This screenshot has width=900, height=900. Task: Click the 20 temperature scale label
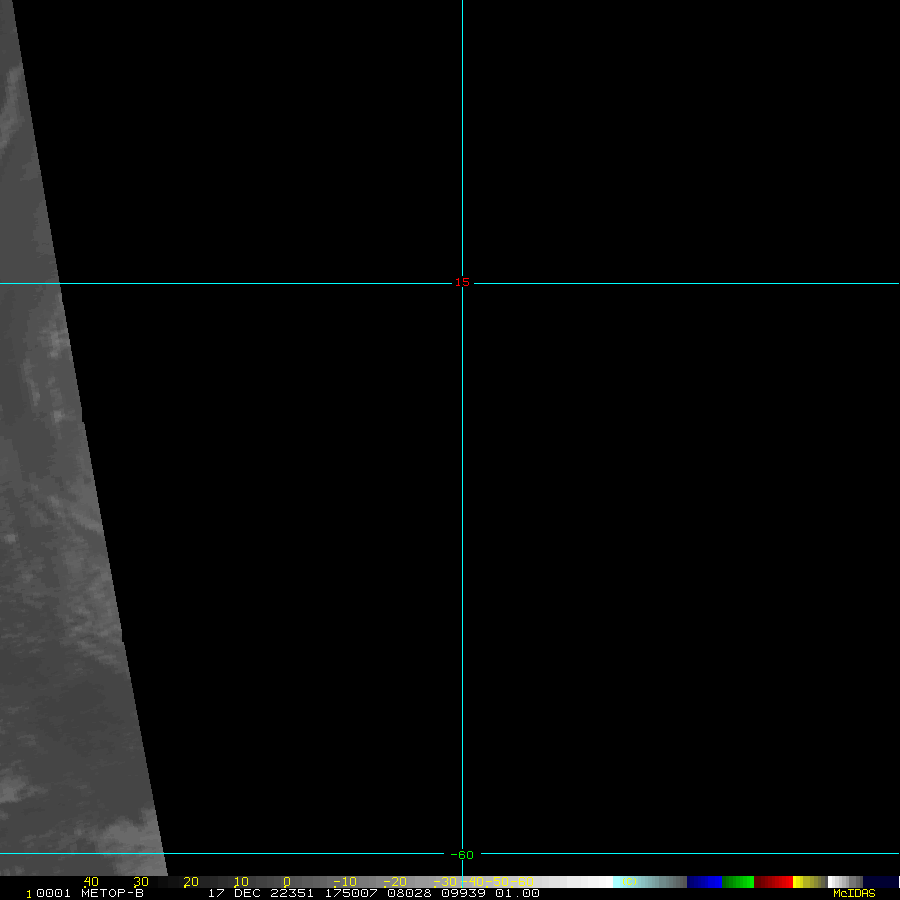(191, 882)
